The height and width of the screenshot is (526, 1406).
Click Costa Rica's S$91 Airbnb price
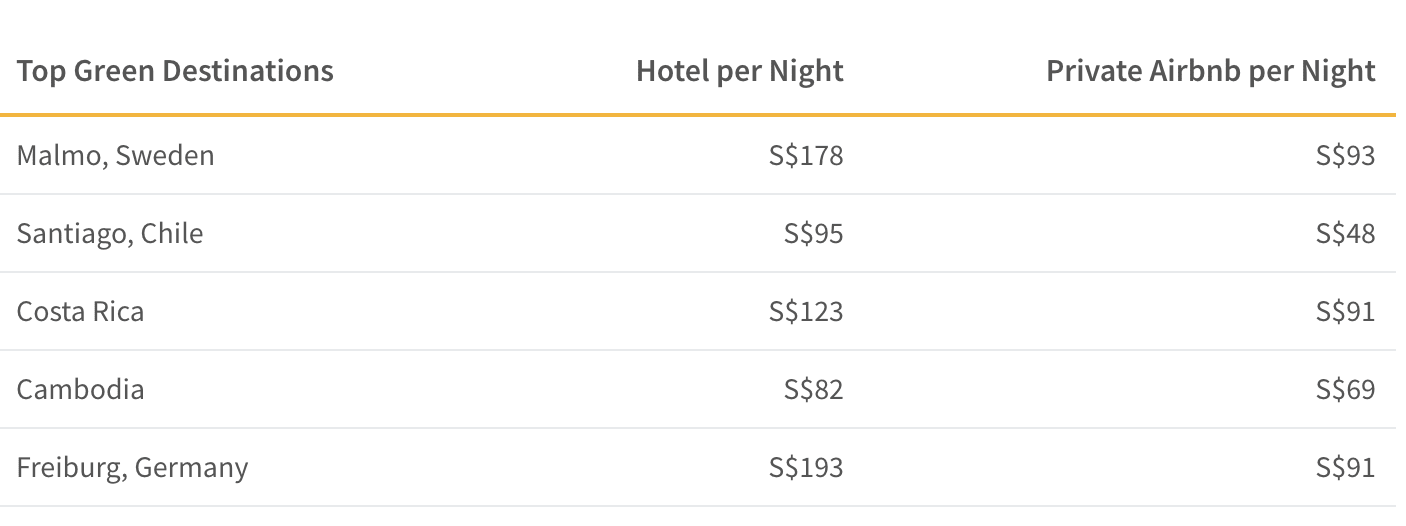pyautogui.click(x=1345, y=312)
